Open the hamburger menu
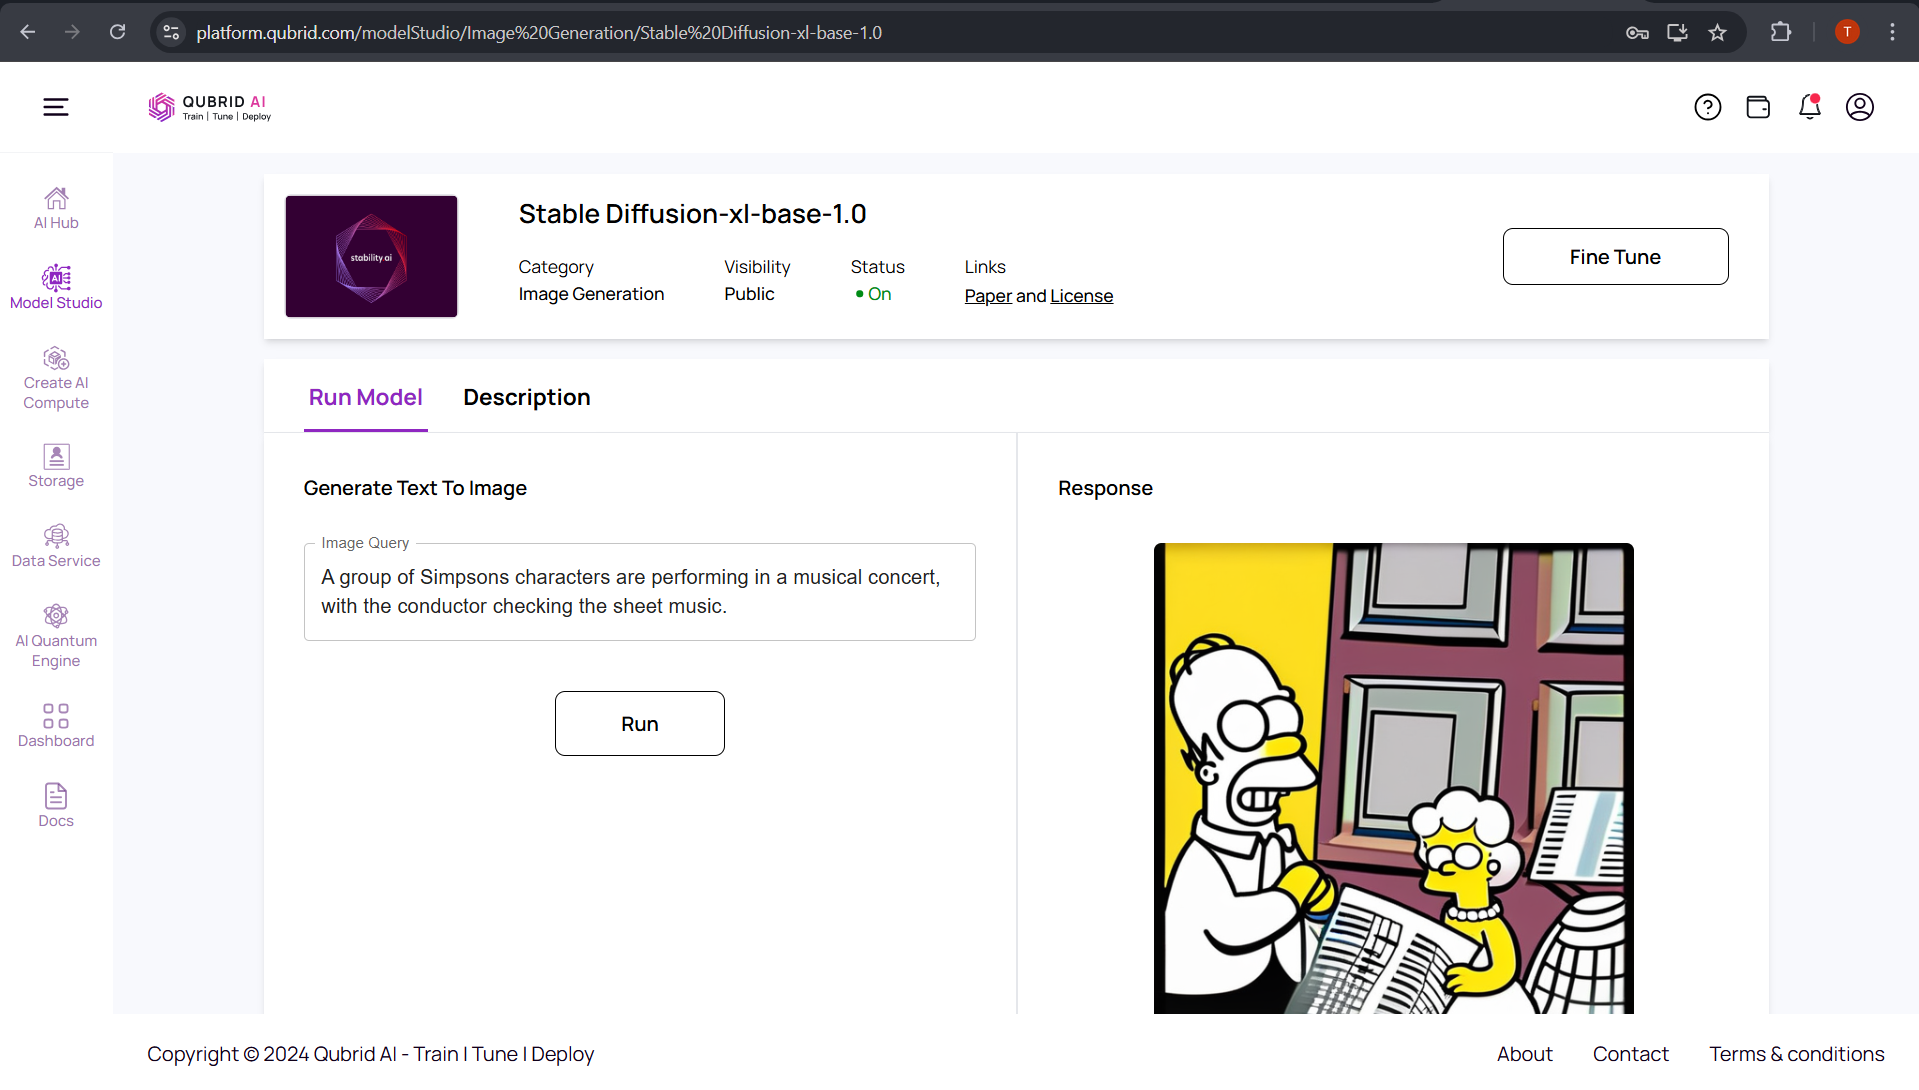 (x=56, y=107)
